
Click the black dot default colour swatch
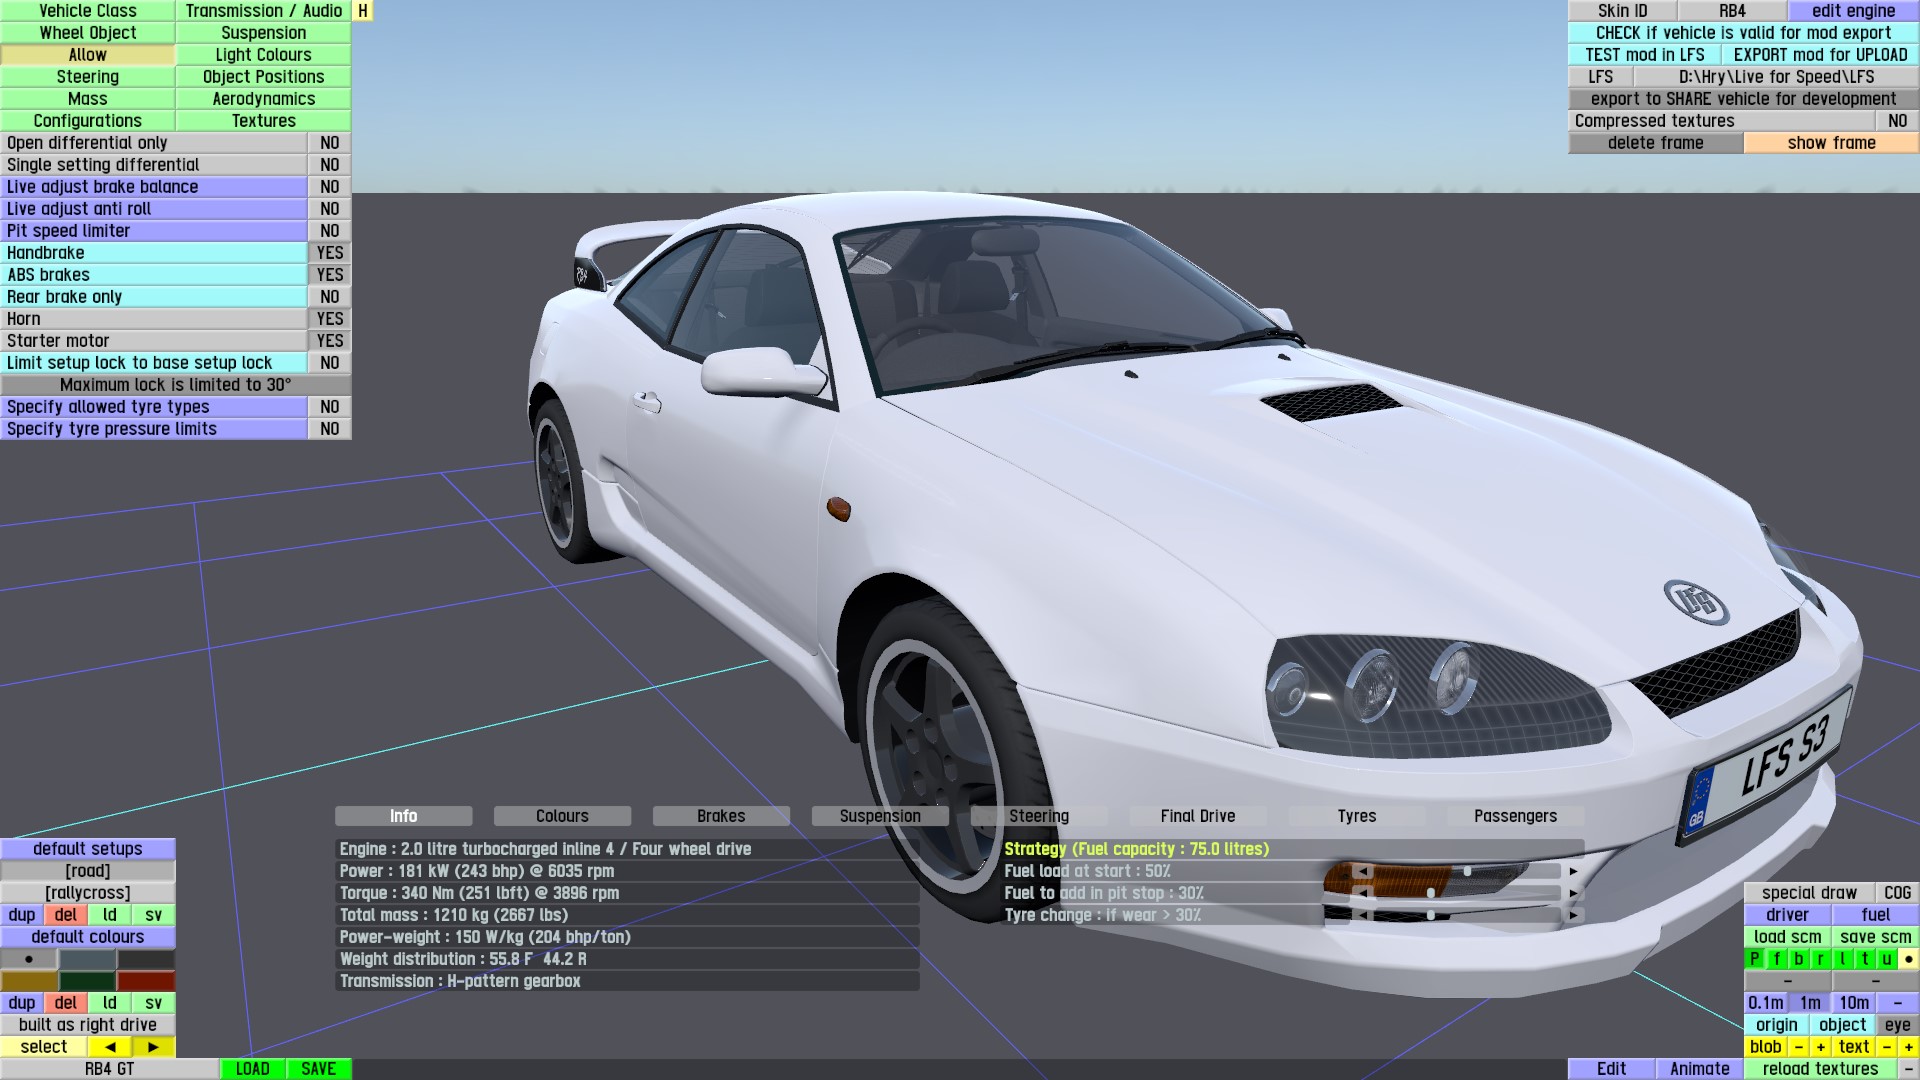point(29,959)
